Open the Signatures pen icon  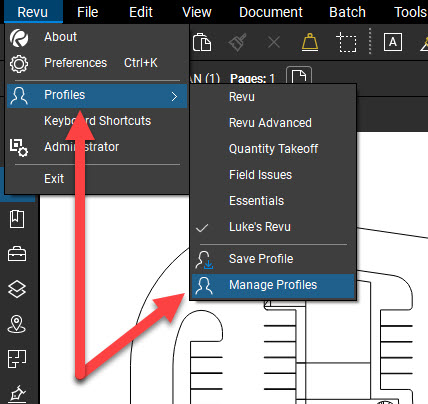(x=17, y=394)
